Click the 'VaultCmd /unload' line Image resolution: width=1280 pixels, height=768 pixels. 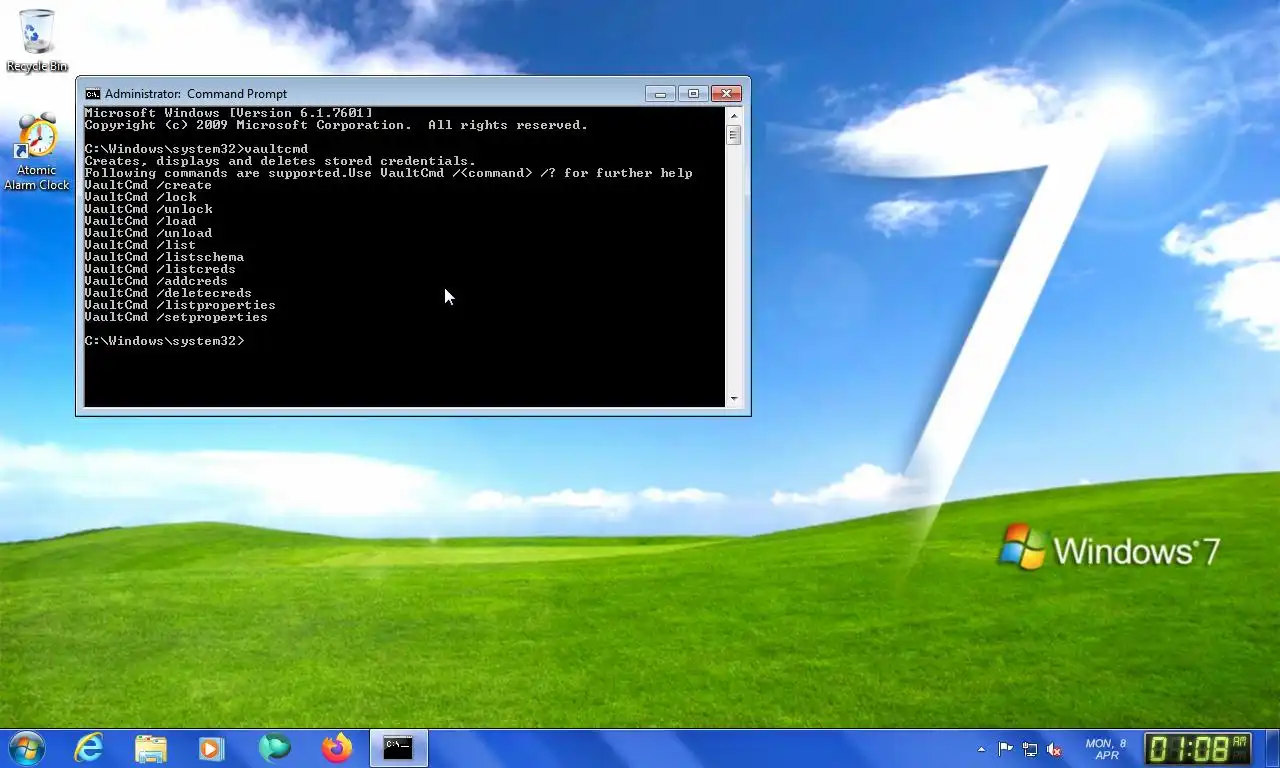coord(148,233)
